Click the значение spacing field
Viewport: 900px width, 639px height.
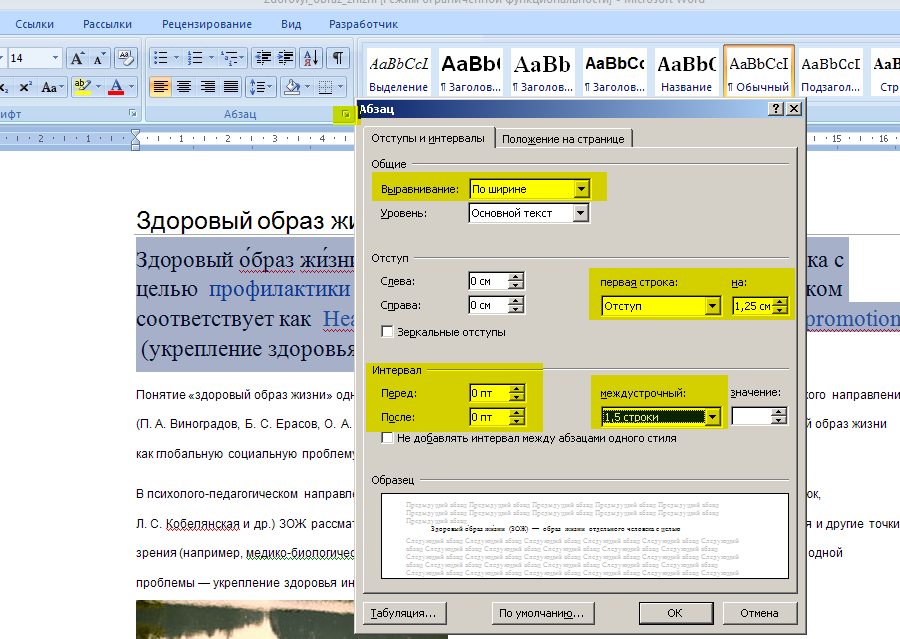752,416
